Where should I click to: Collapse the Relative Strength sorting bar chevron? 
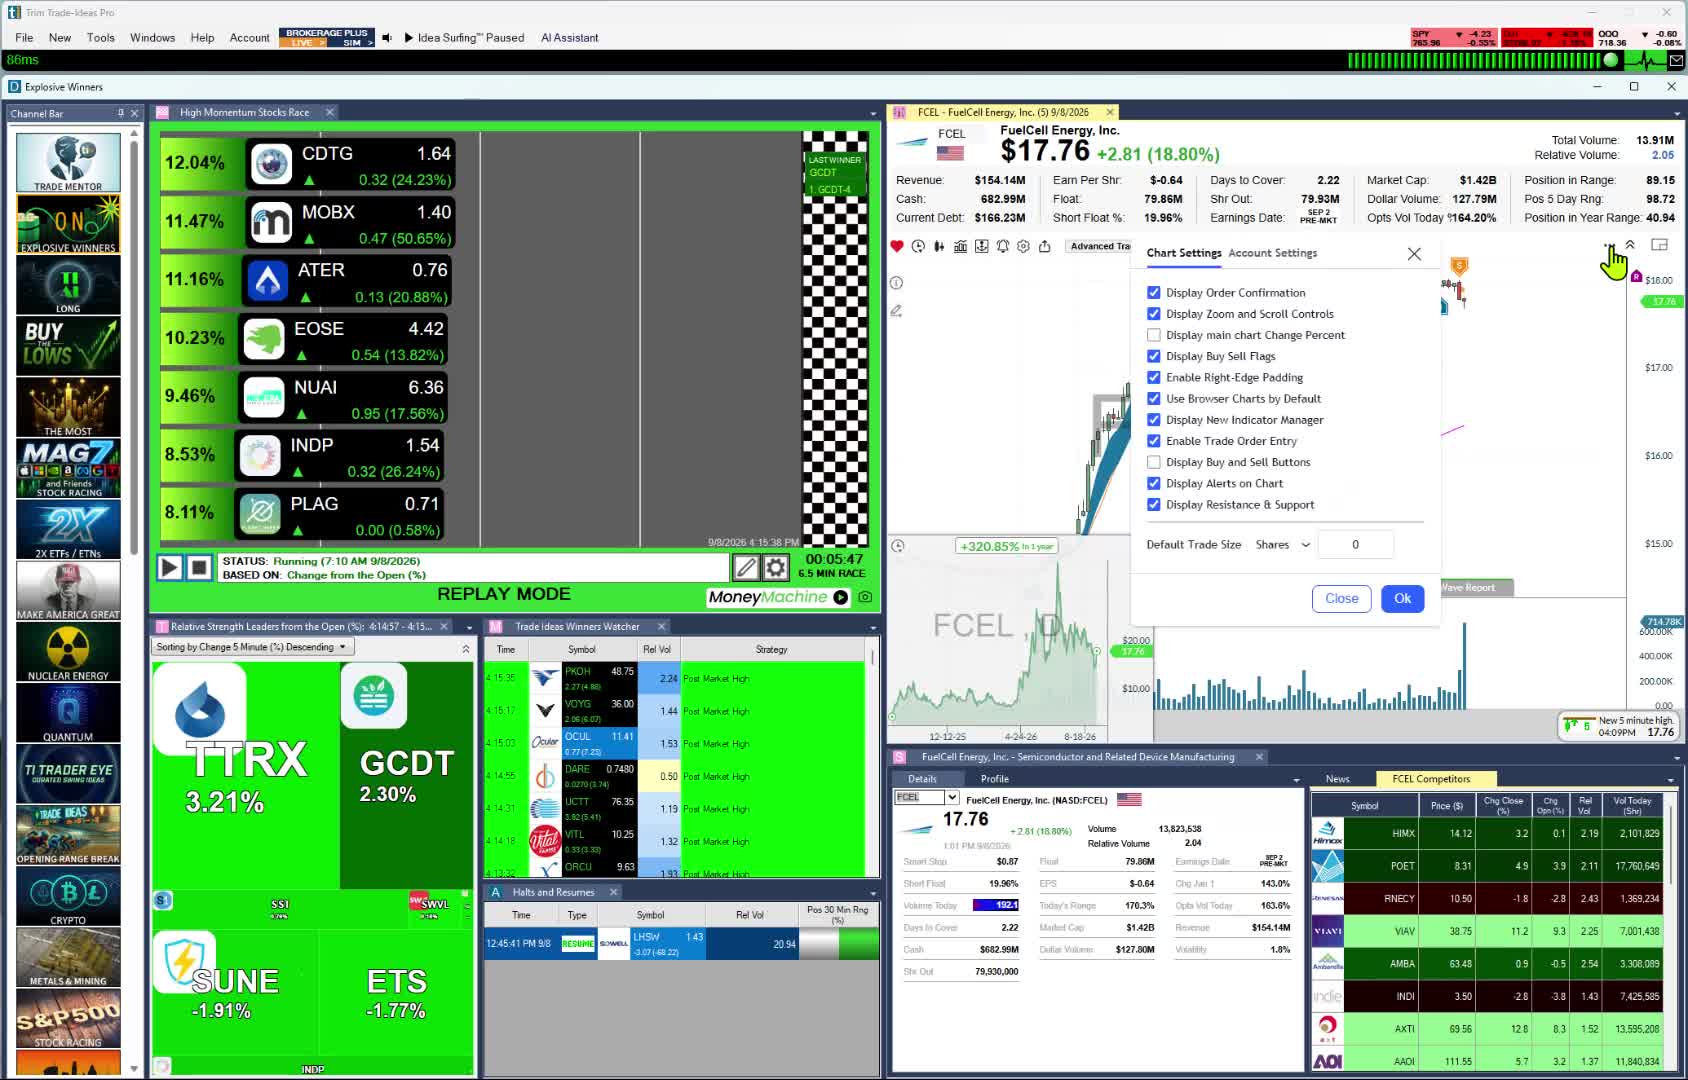coord(466,648)
